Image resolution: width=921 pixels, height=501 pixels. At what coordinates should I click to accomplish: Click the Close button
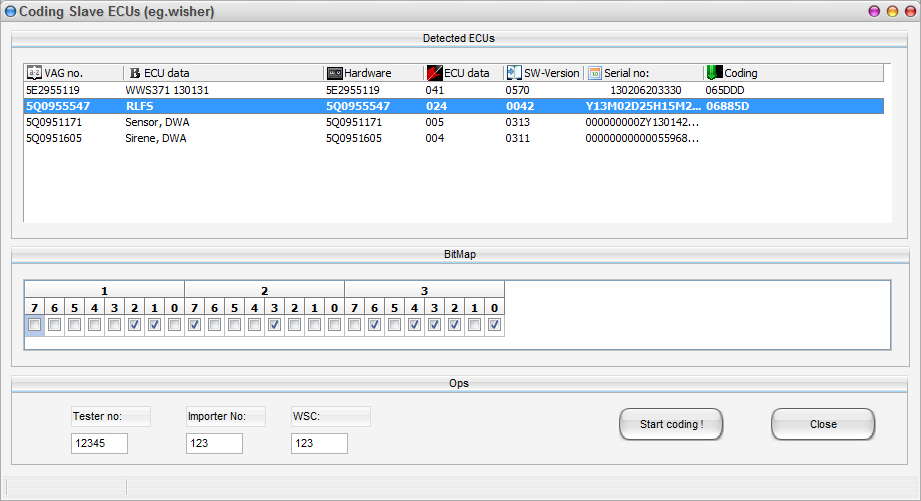pos(823,424)
